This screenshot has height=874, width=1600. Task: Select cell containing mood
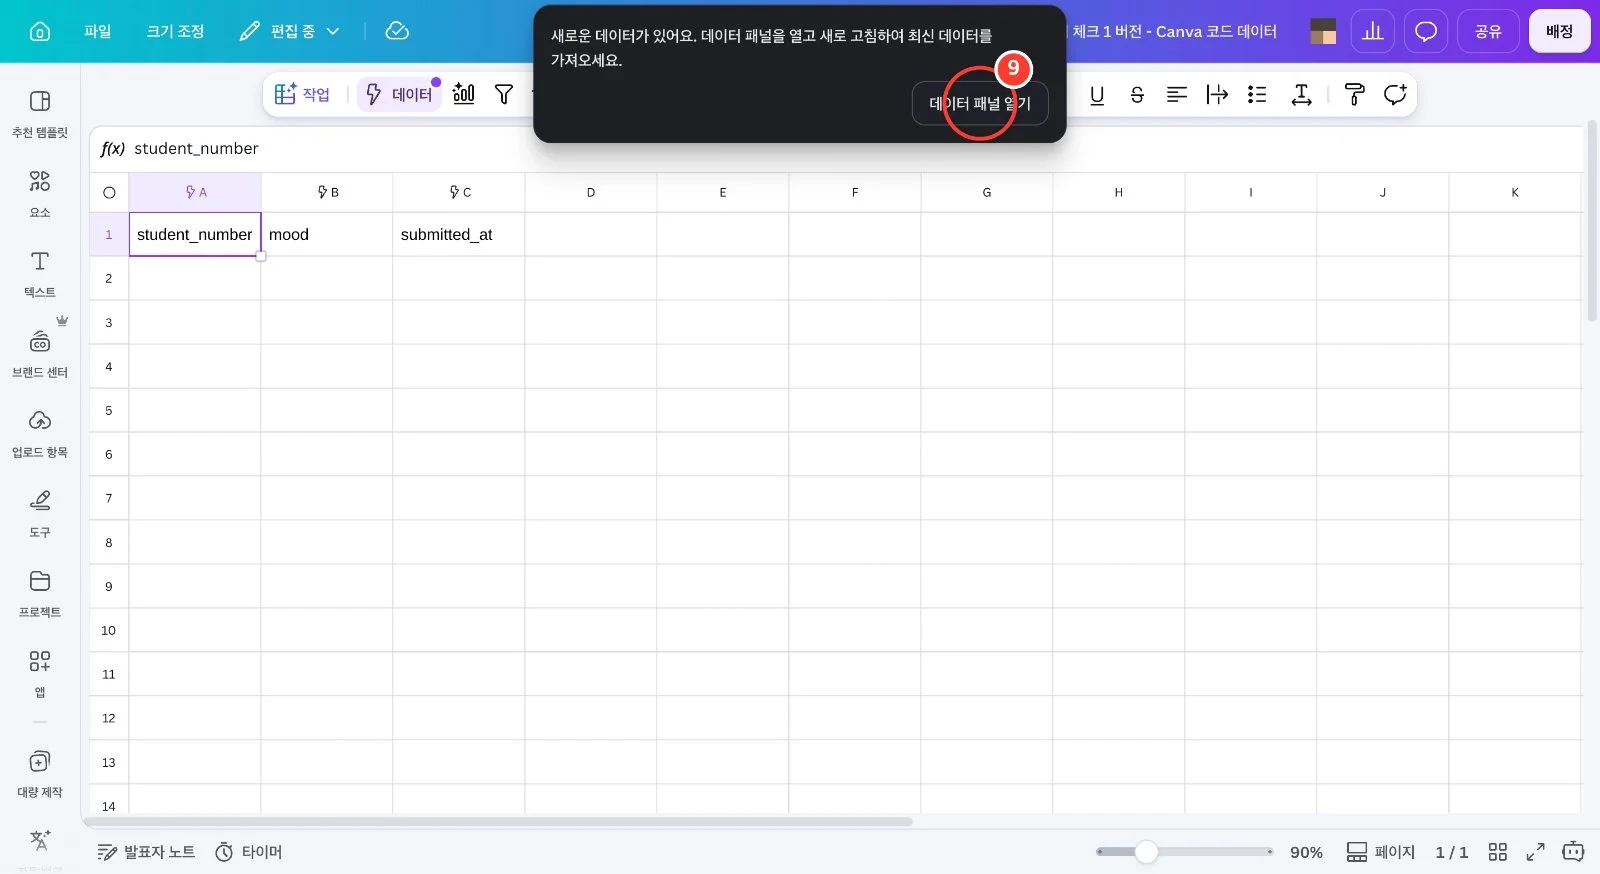click(x=327, y=234)
